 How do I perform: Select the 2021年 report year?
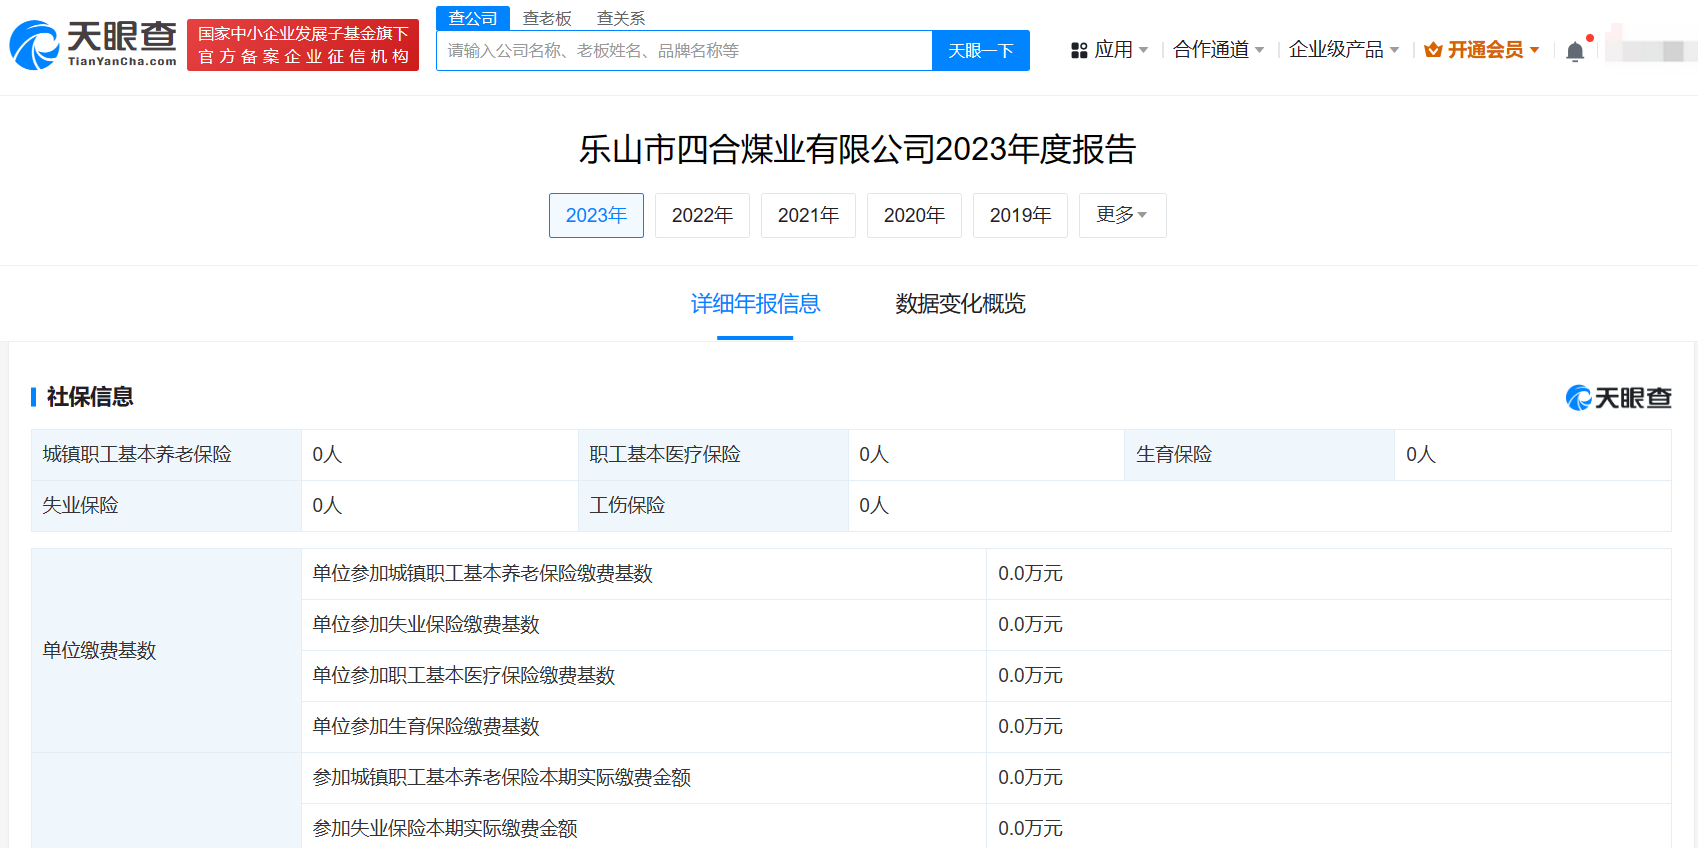tap(808, 215)
